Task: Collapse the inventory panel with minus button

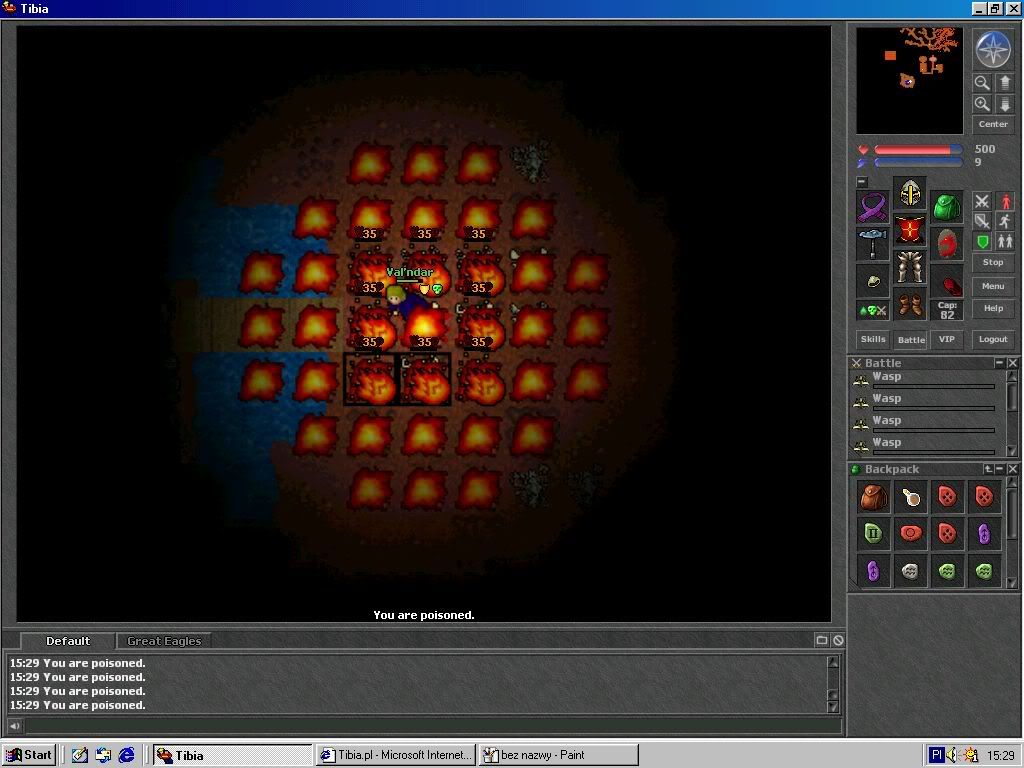Action: click(861, 182)
